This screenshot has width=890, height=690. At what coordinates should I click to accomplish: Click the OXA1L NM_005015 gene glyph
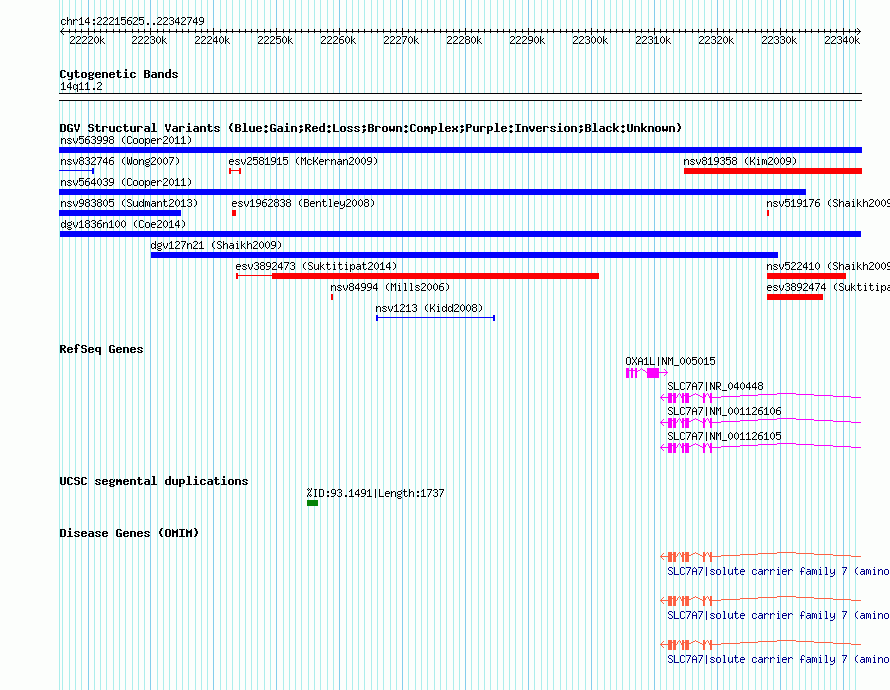click(646, 373)
